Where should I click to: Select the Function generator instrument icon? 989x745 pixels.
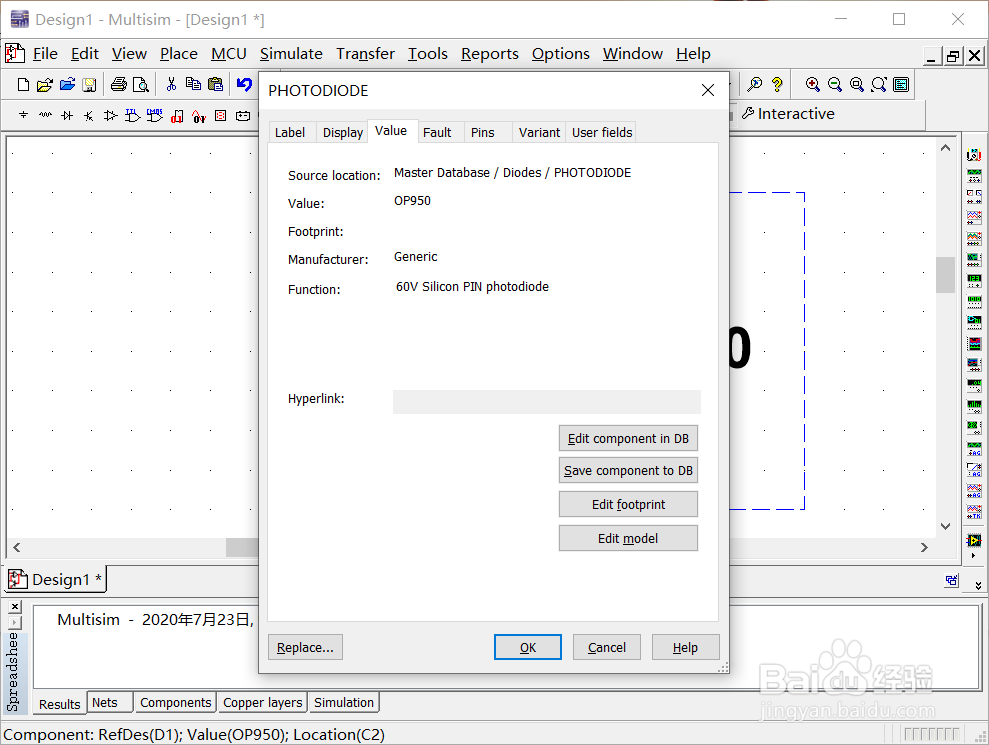click(x=974, y=175)
